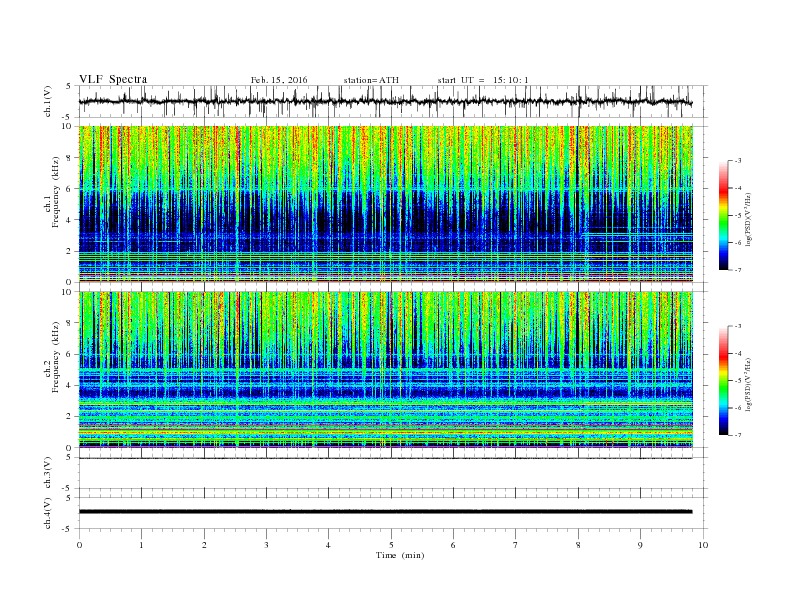Click the "-5" value on upper color bar

[x=738, y=216]
